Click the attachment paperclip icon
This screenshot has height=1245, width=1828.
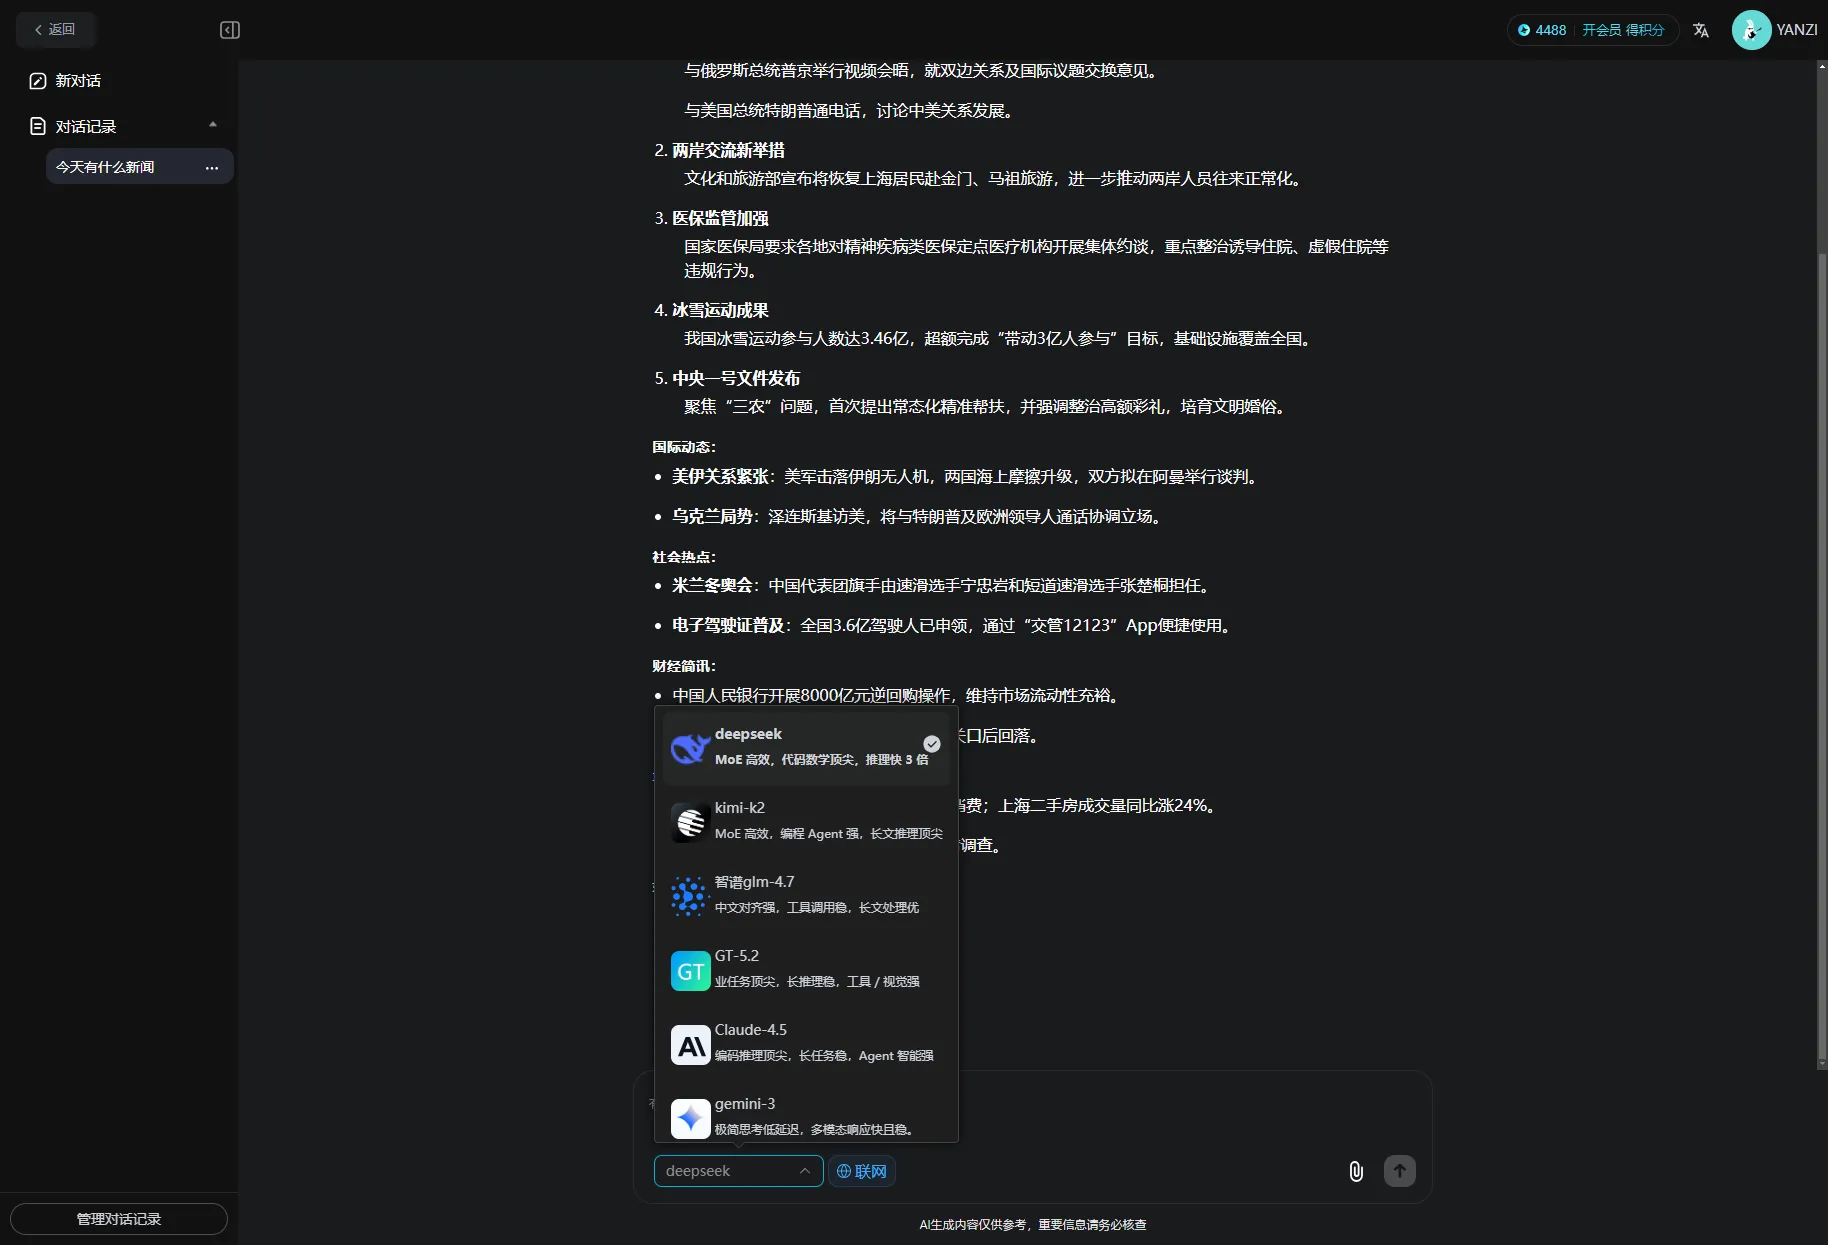(x=1355, y=1171)
